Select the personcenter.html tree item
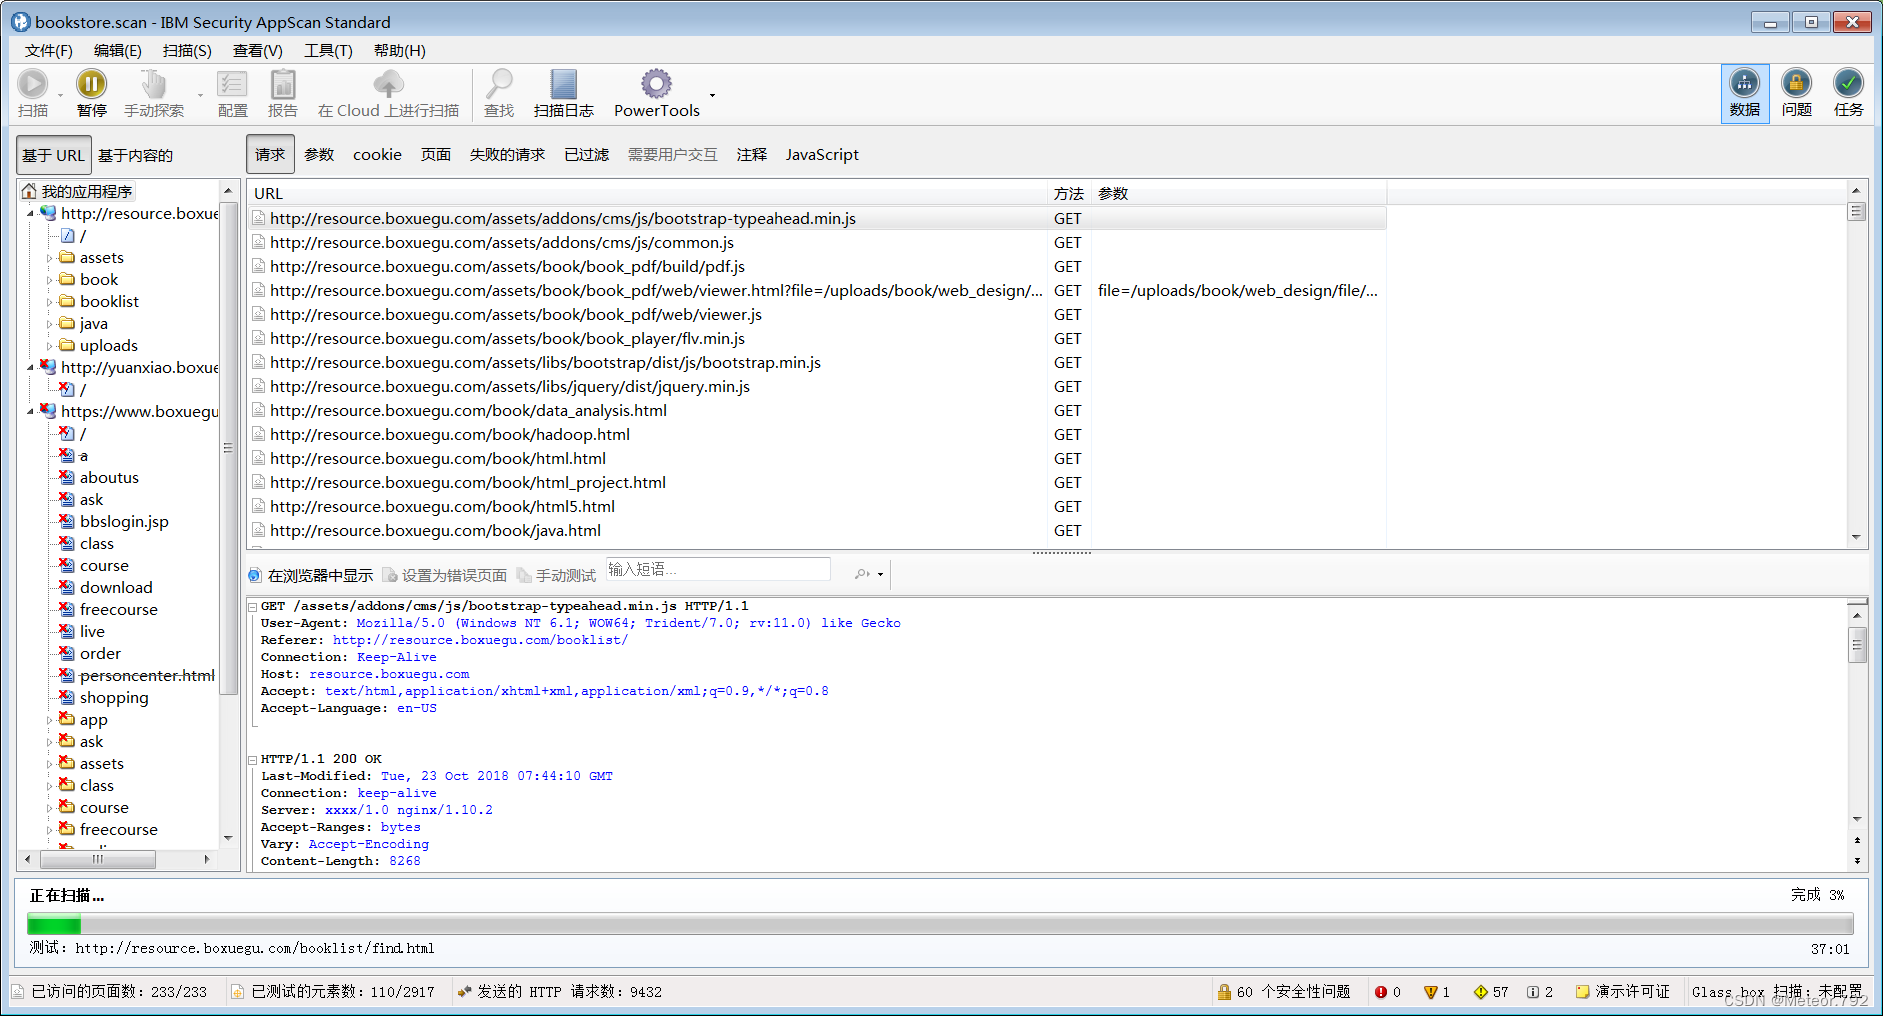The image size is (1883, 1016). [147, 676]
